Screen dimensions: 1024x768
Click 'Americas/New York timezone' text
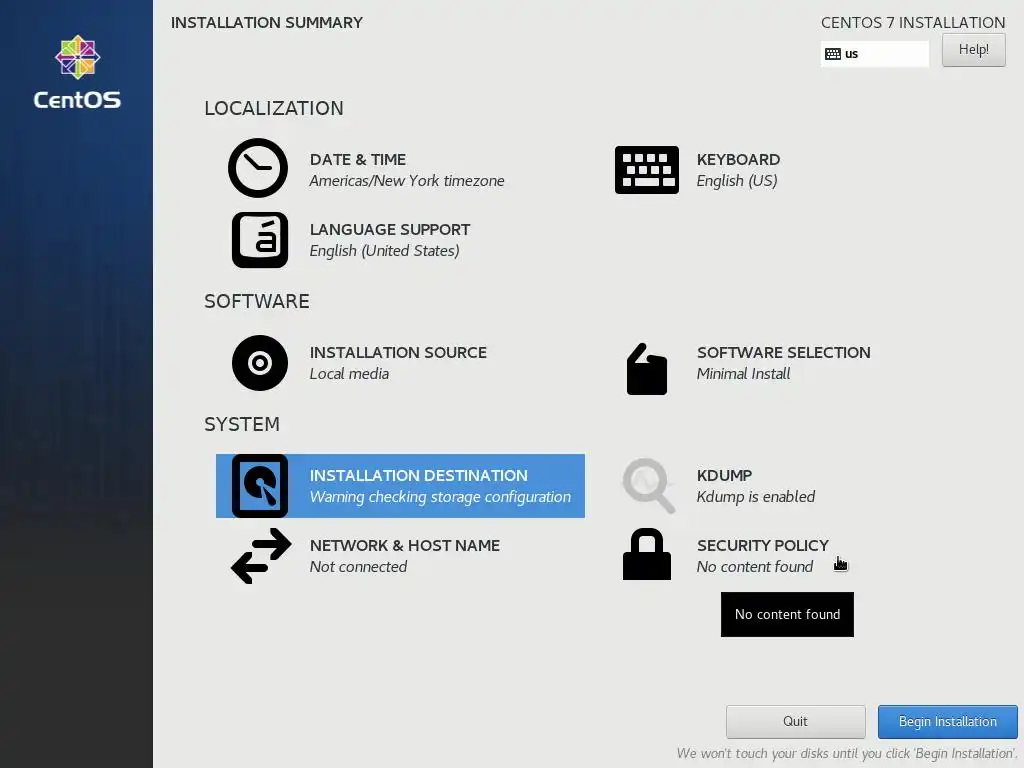(x=407, y=181)
